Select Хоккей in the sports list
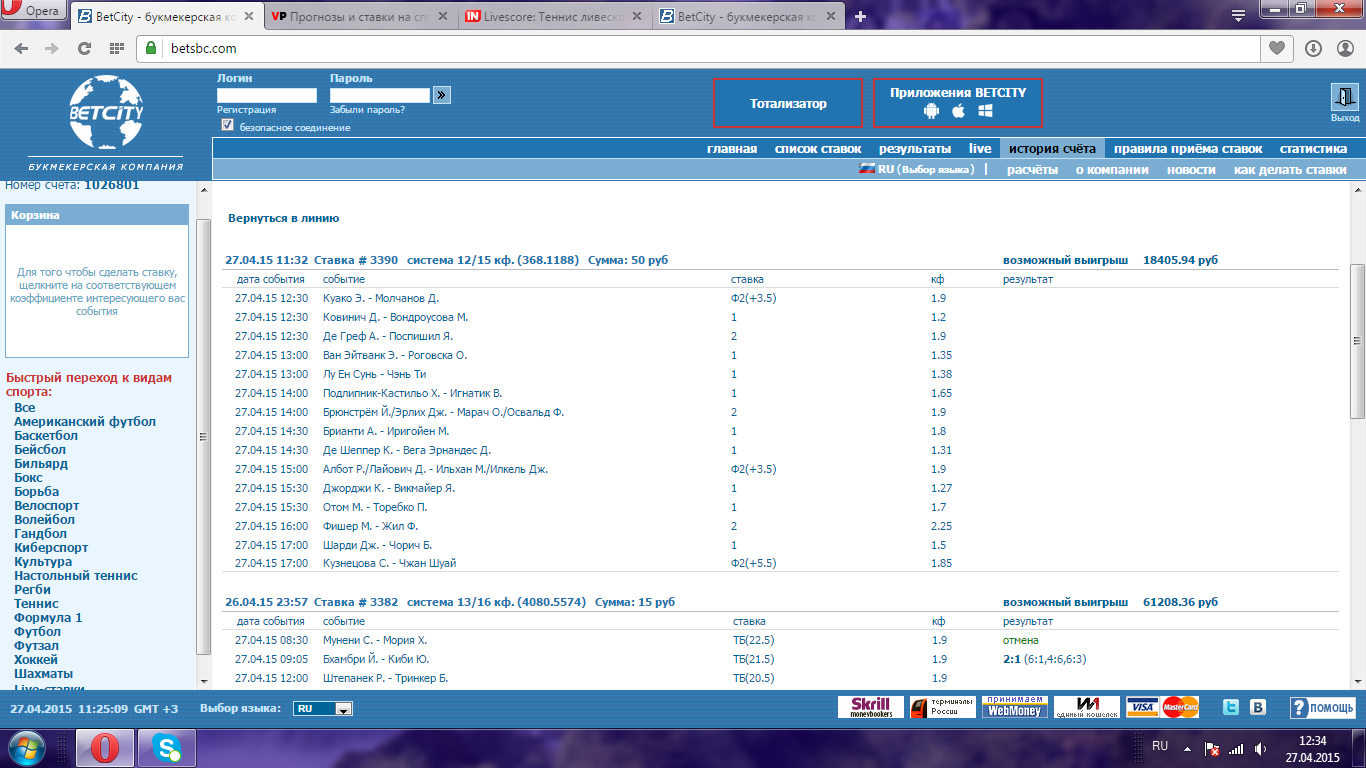The height and width of the screenshot is (768, 1366). point(36,660)
